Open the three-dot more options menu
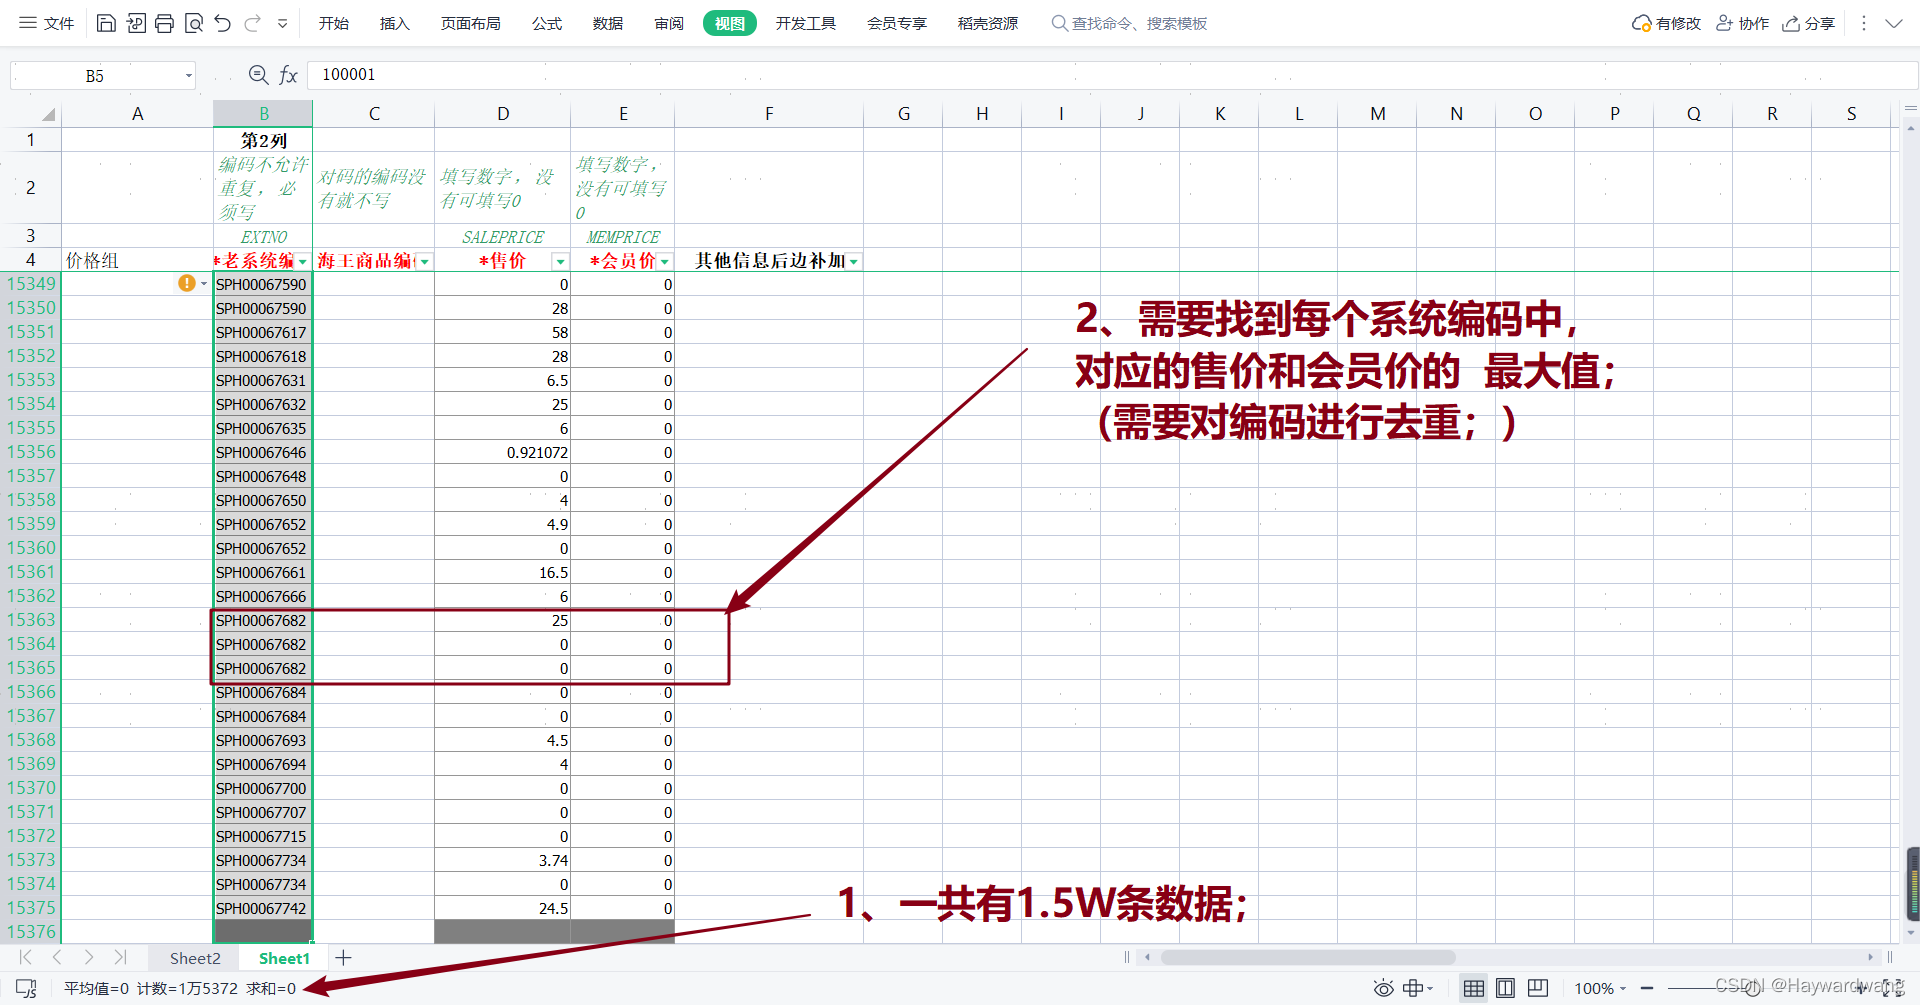This screenshot has height=1005, width=1920. (x=1863, y=23)
